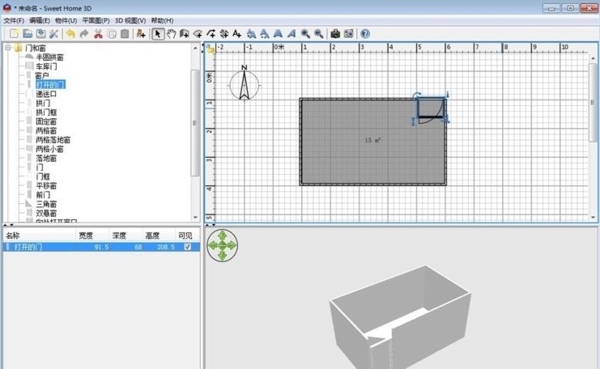This screenshot has height=369, width=600.
Task: Collapse the 门和窗 catalog folder
Action: (x=8, y=48)
